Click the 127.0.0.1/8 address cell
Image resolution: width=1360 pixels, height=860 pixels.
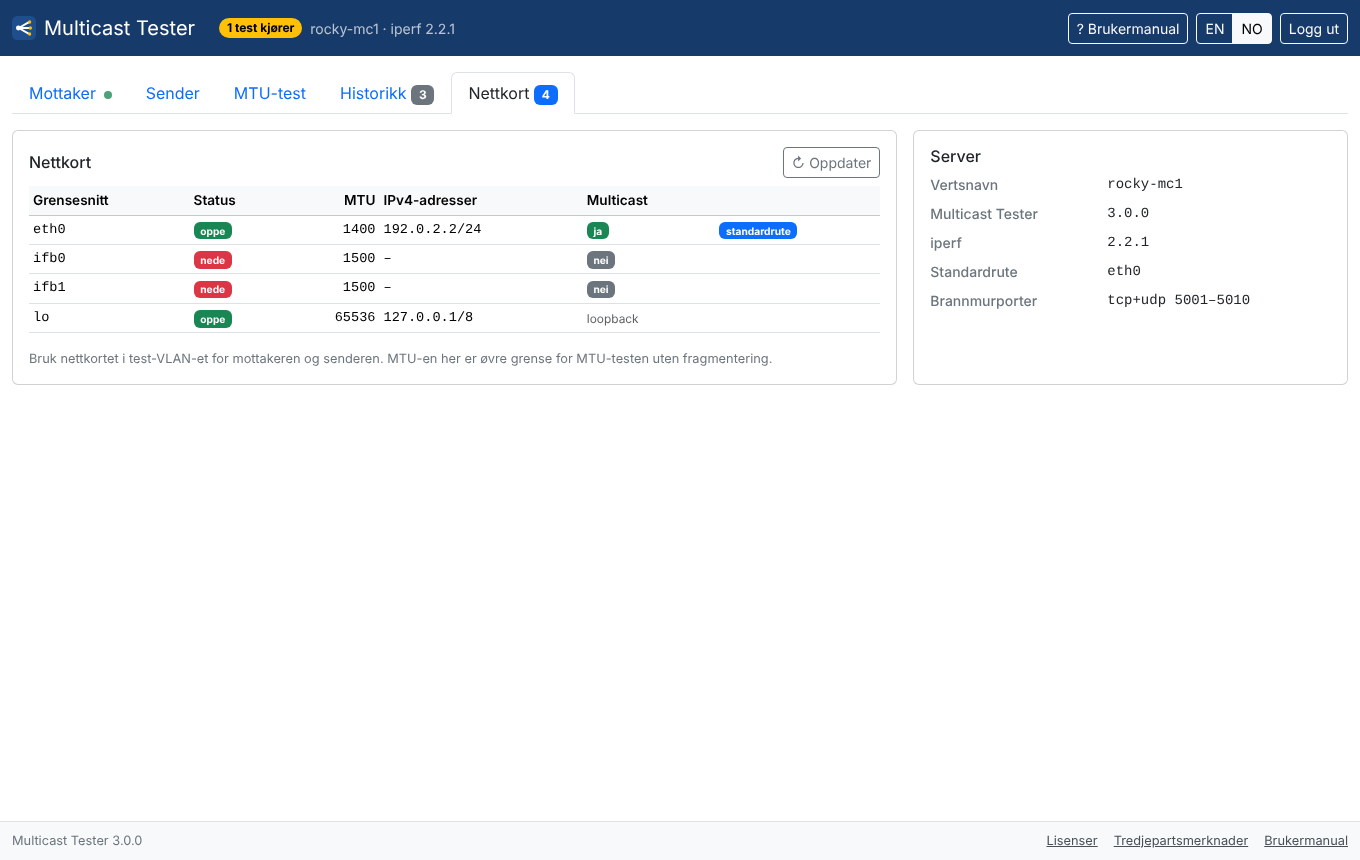(428, 317)
